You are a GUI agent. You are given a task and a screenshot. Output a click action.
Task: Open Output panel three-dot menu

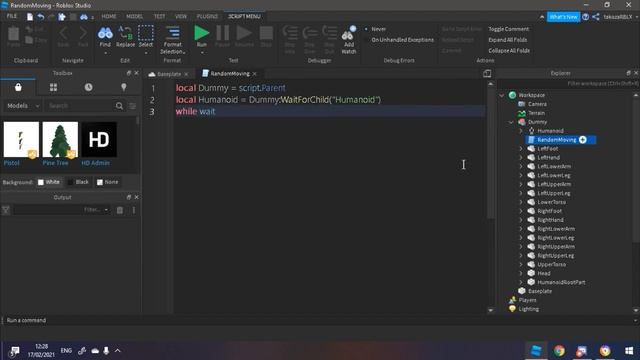[x=133, y=210]
